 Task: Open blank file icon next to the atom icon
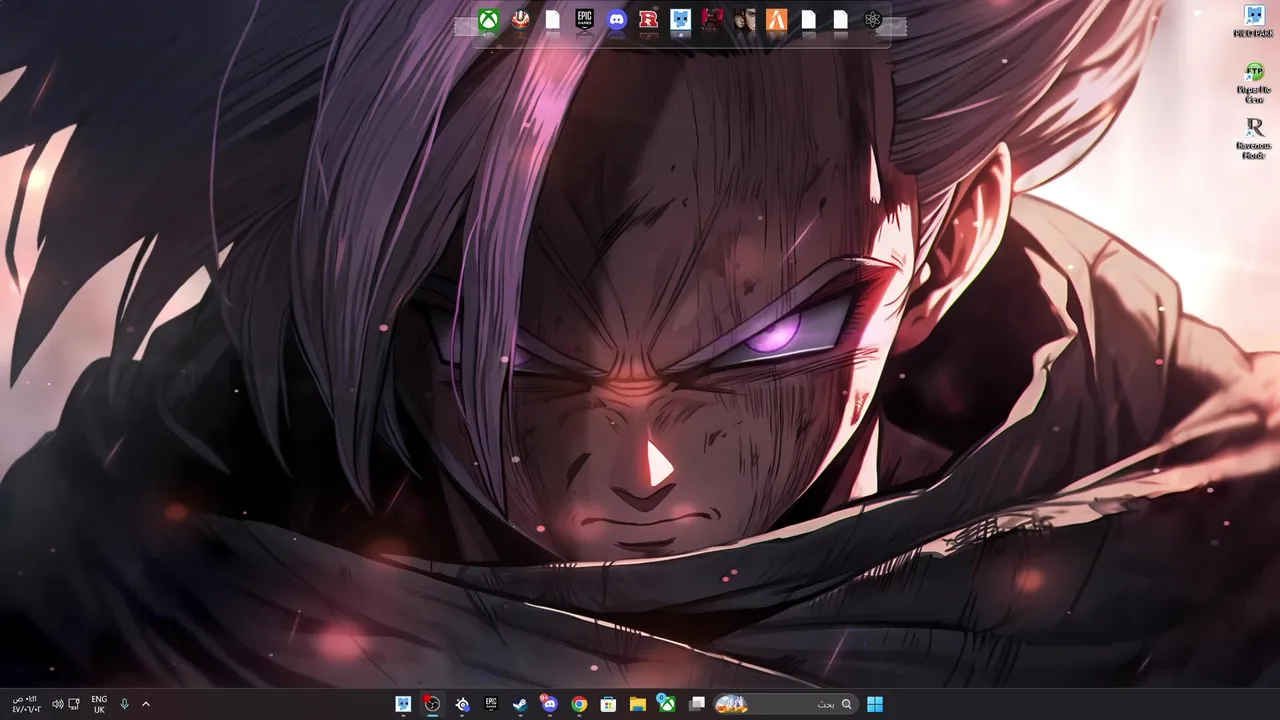tap(840, 20)
